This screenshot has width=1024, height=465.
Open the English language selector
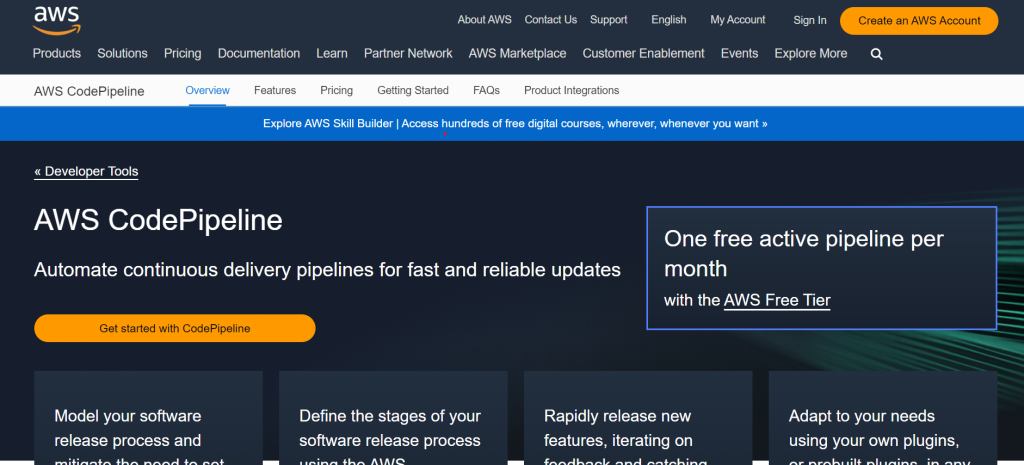(x=668, y=19)
